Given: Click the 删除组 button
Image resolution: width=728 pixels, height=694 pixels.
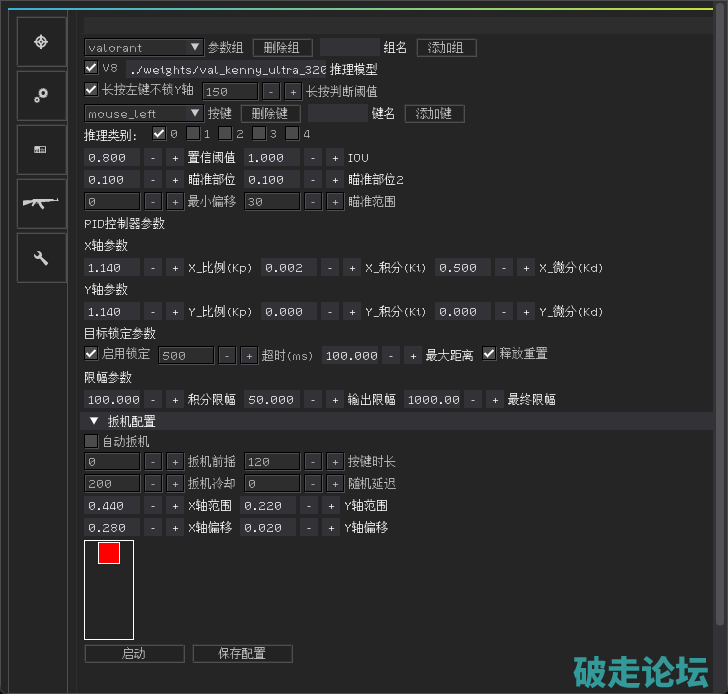Looking at the screenshot, I should pyautogui.click(x=282, y=48).
